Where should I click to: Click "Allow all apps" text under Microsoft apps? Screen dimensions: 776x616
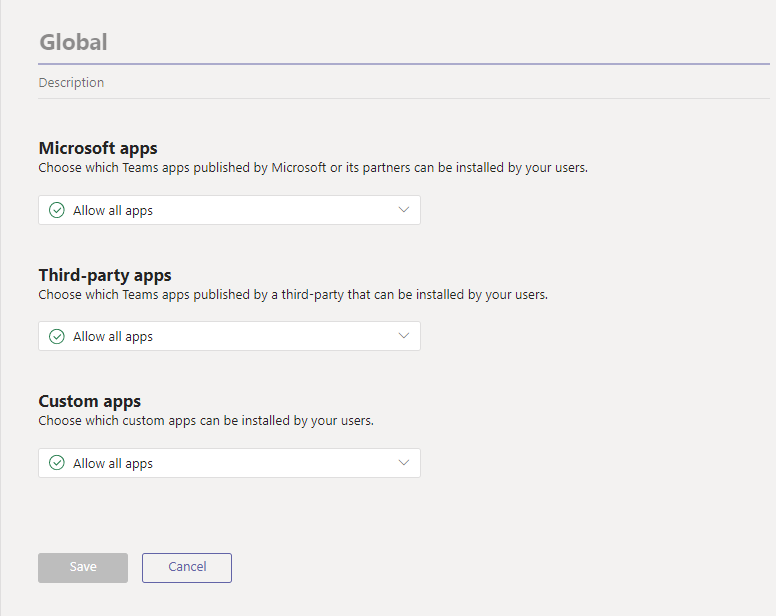click(113, 211)
